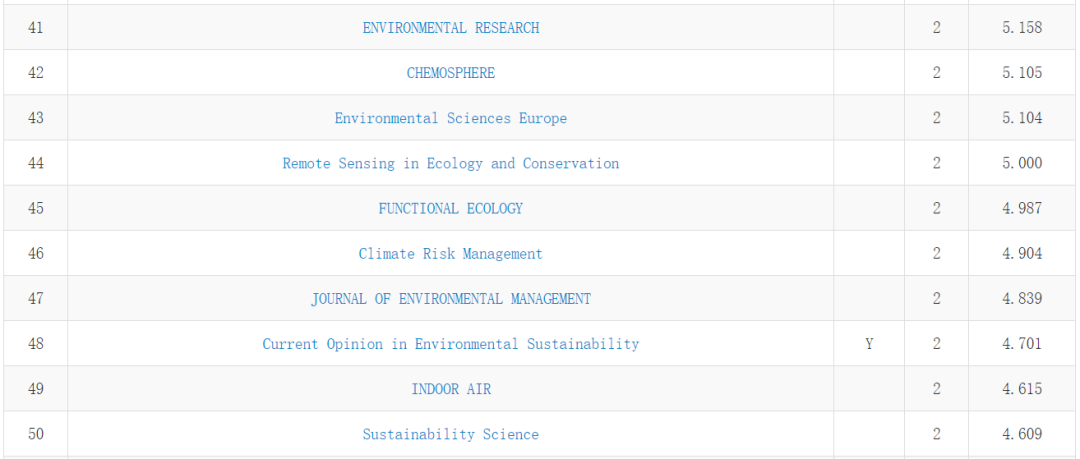
Task: Open the Sustainability Science journal link
Action: (450, 434)
